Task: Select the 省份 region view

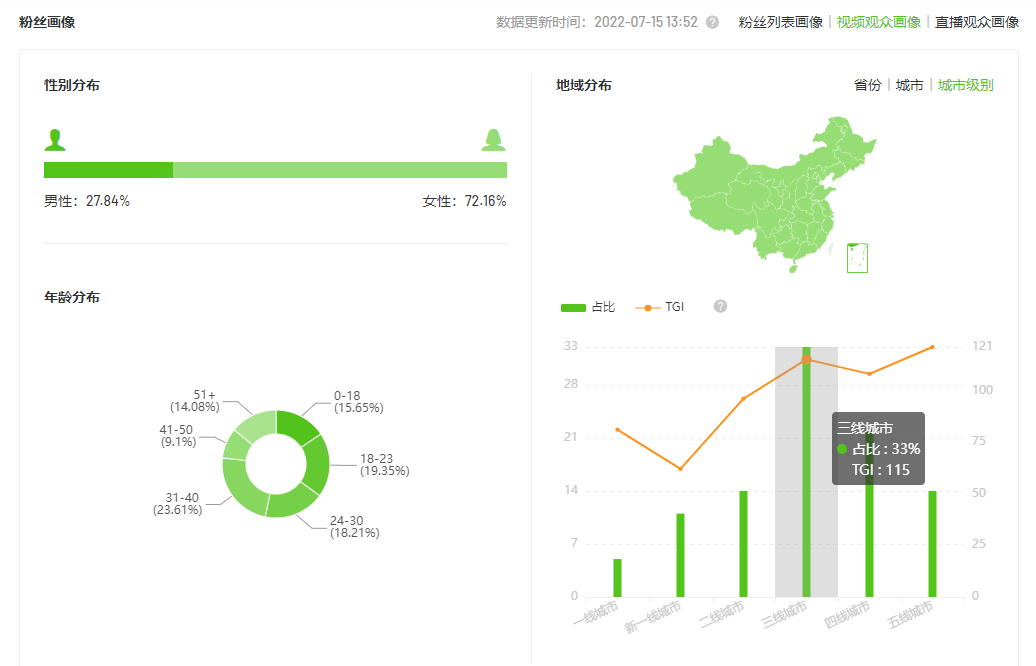Action: point(868,85)
